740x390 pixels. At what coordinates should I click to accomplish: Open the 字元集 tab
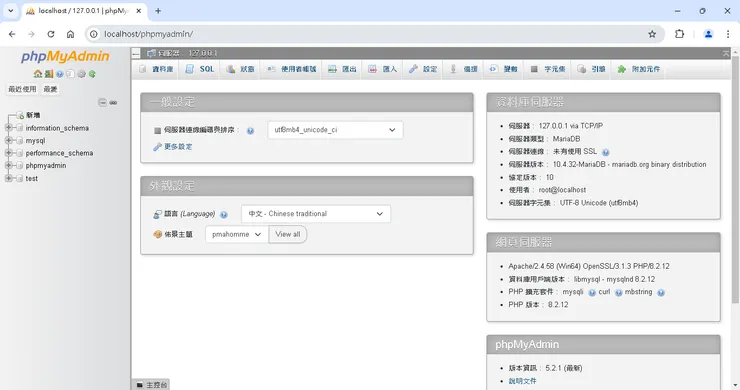click(548, 69)
